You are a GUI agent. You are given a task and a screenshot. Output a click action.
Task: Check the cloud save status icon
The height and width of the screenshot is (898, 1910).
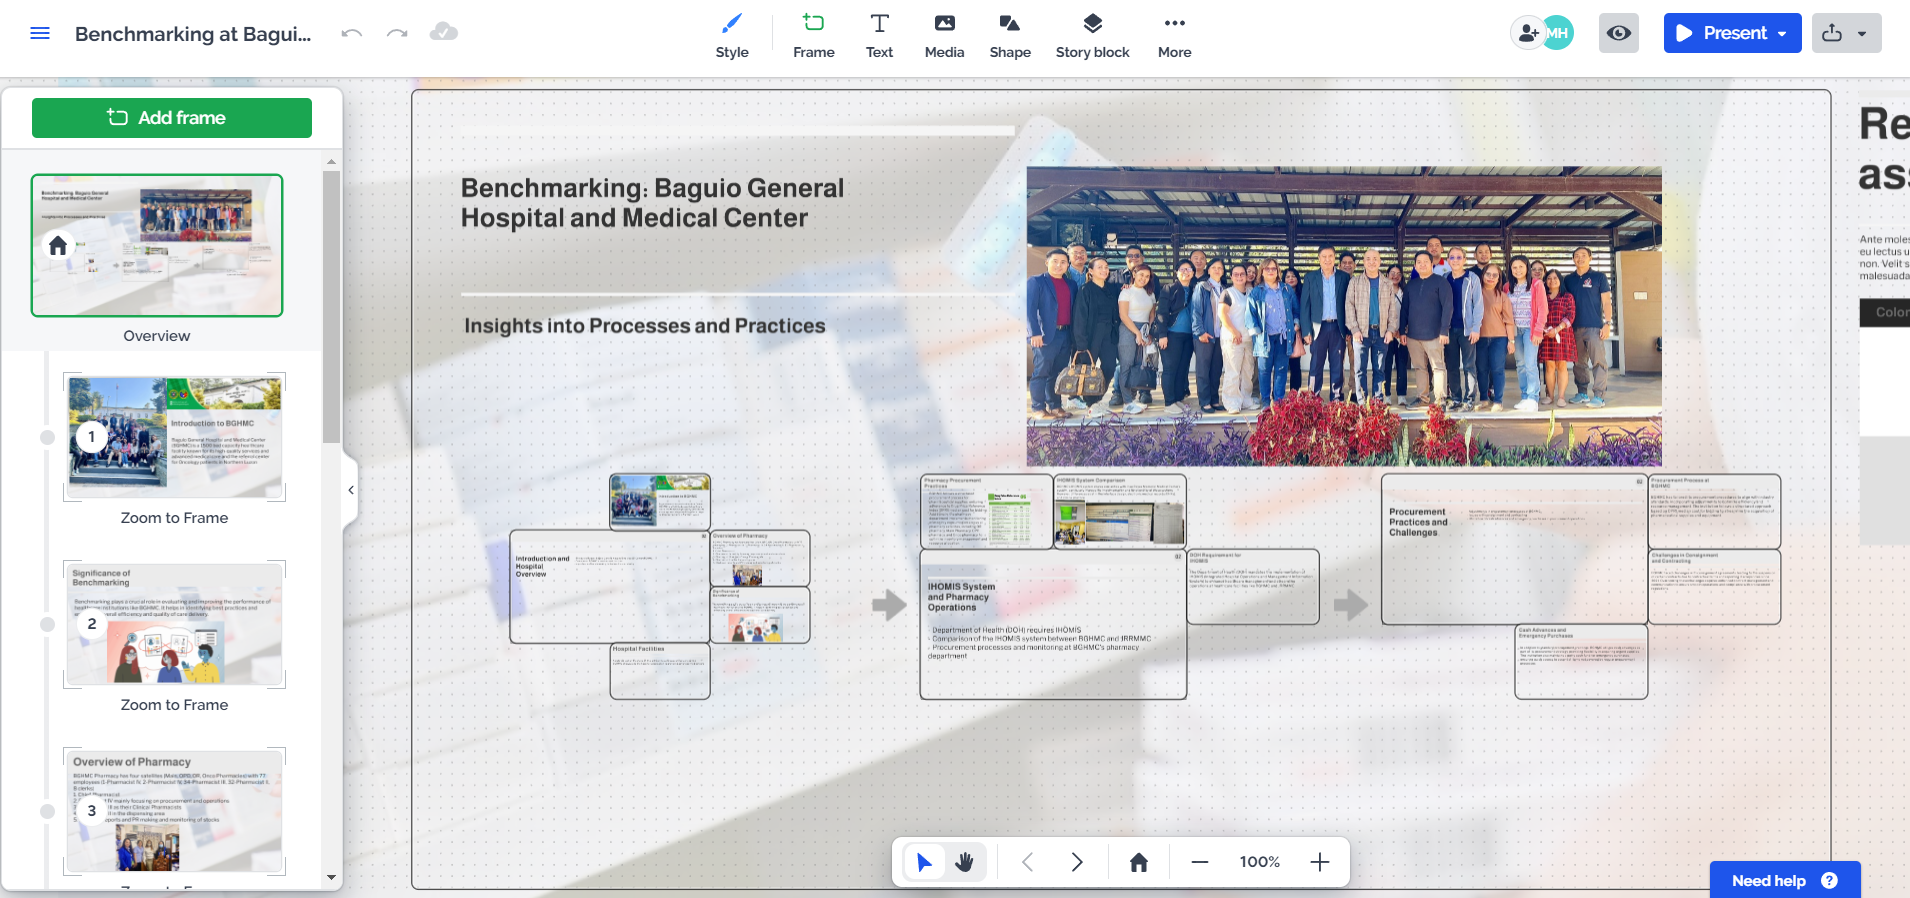pyautogui.click(x=444, y=32)
